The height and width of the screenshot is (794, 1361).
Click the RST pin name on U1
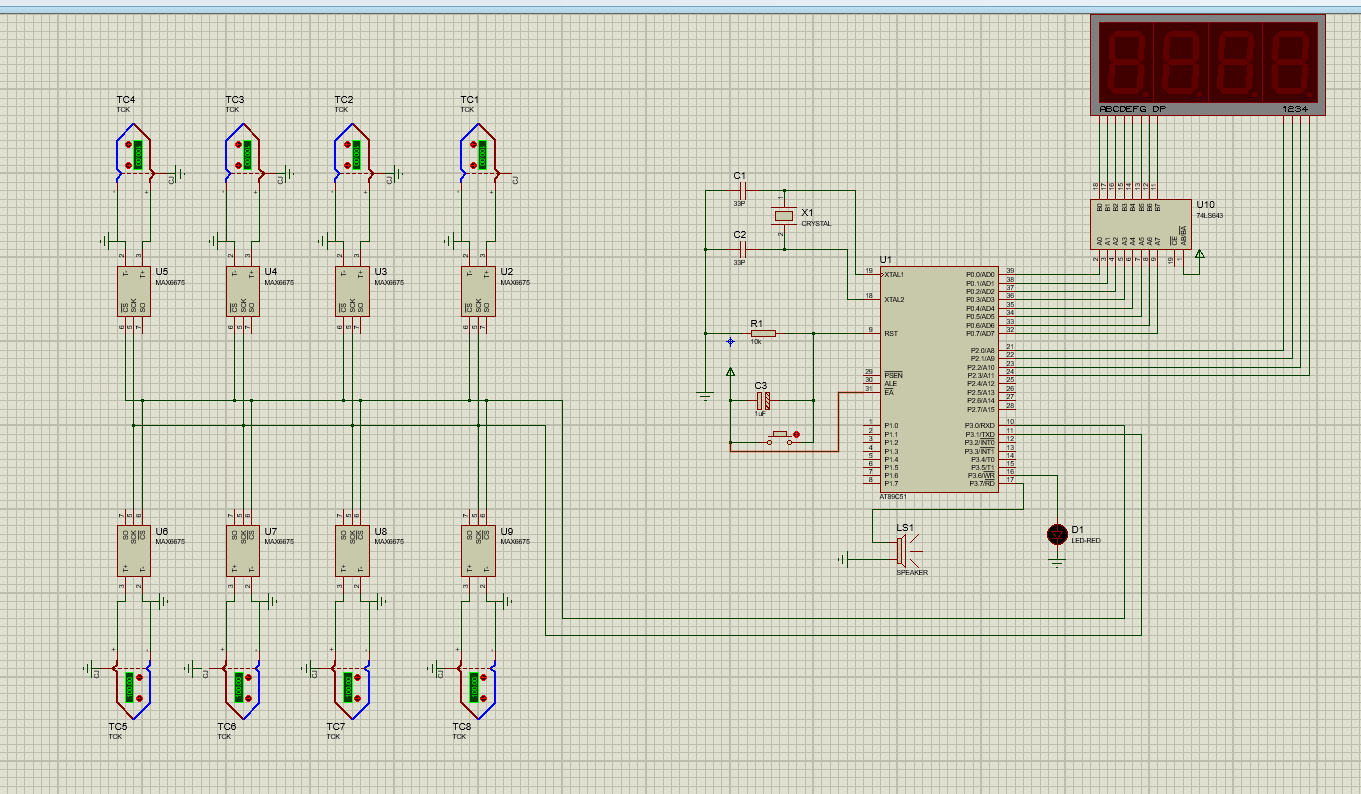click(x=890, y=333)
